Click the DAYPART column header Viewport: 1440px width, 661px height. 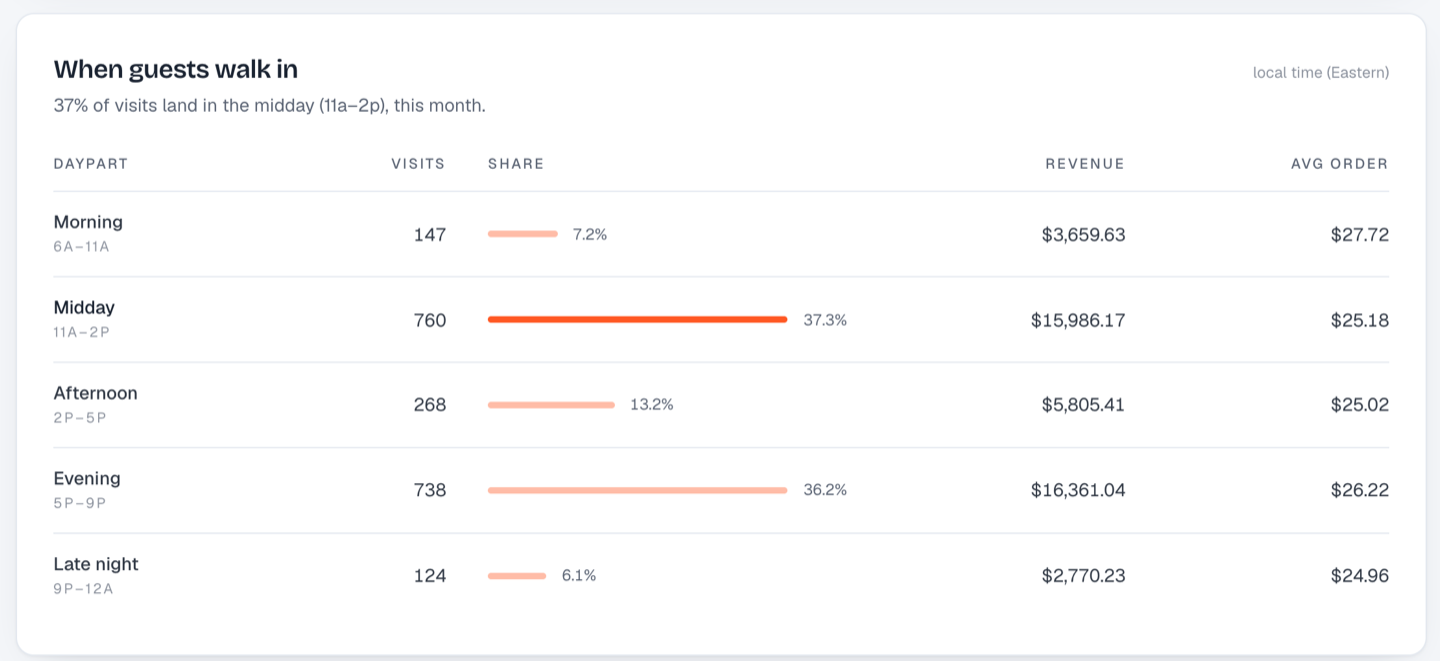91,164
